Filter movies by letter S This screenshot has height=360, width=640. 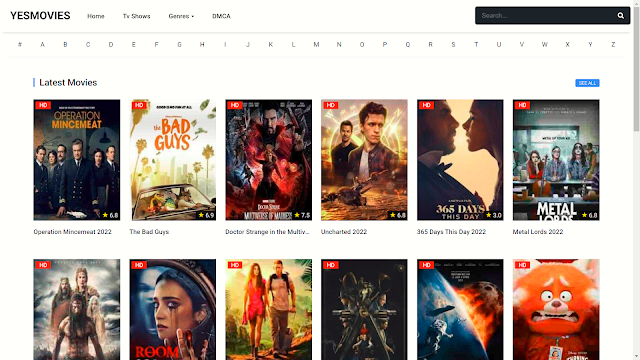[x=453, y=44]
